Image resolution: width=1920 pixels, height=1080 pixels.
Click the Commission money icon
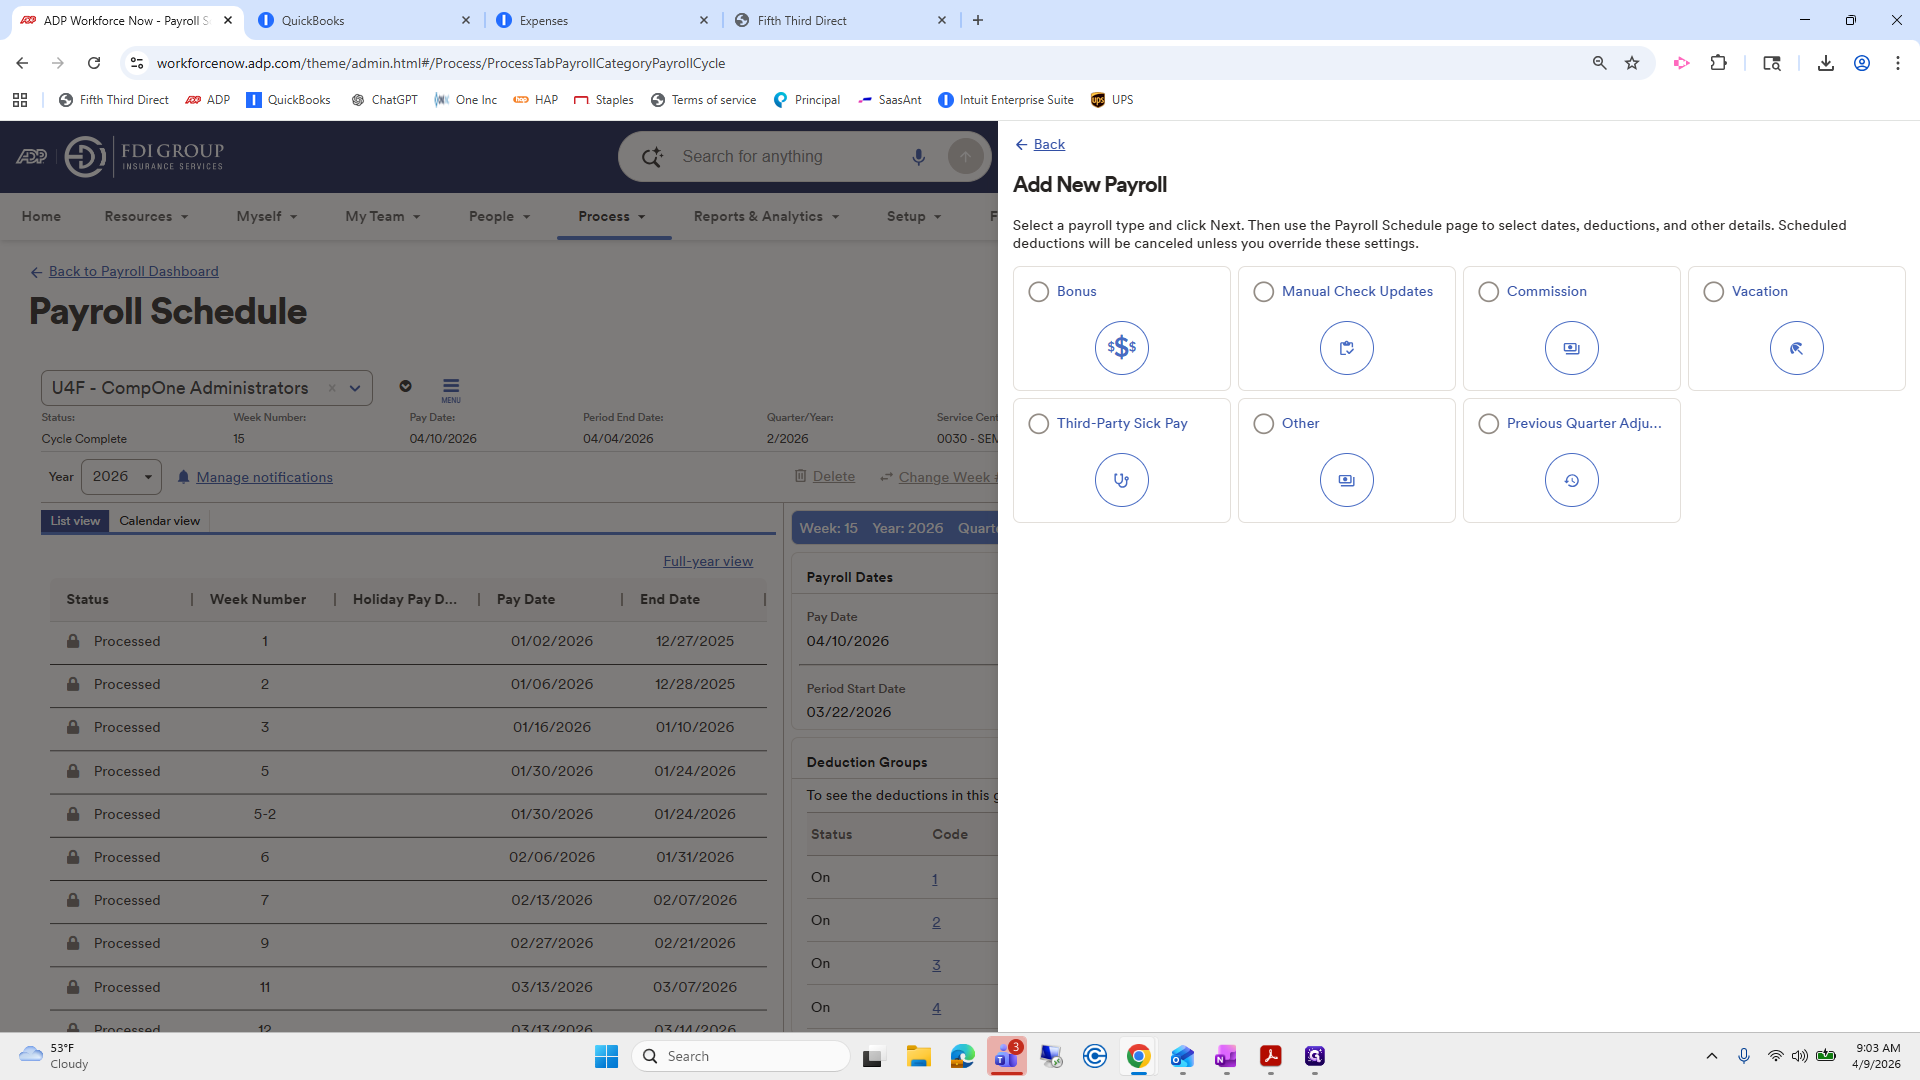point(1571,348)
